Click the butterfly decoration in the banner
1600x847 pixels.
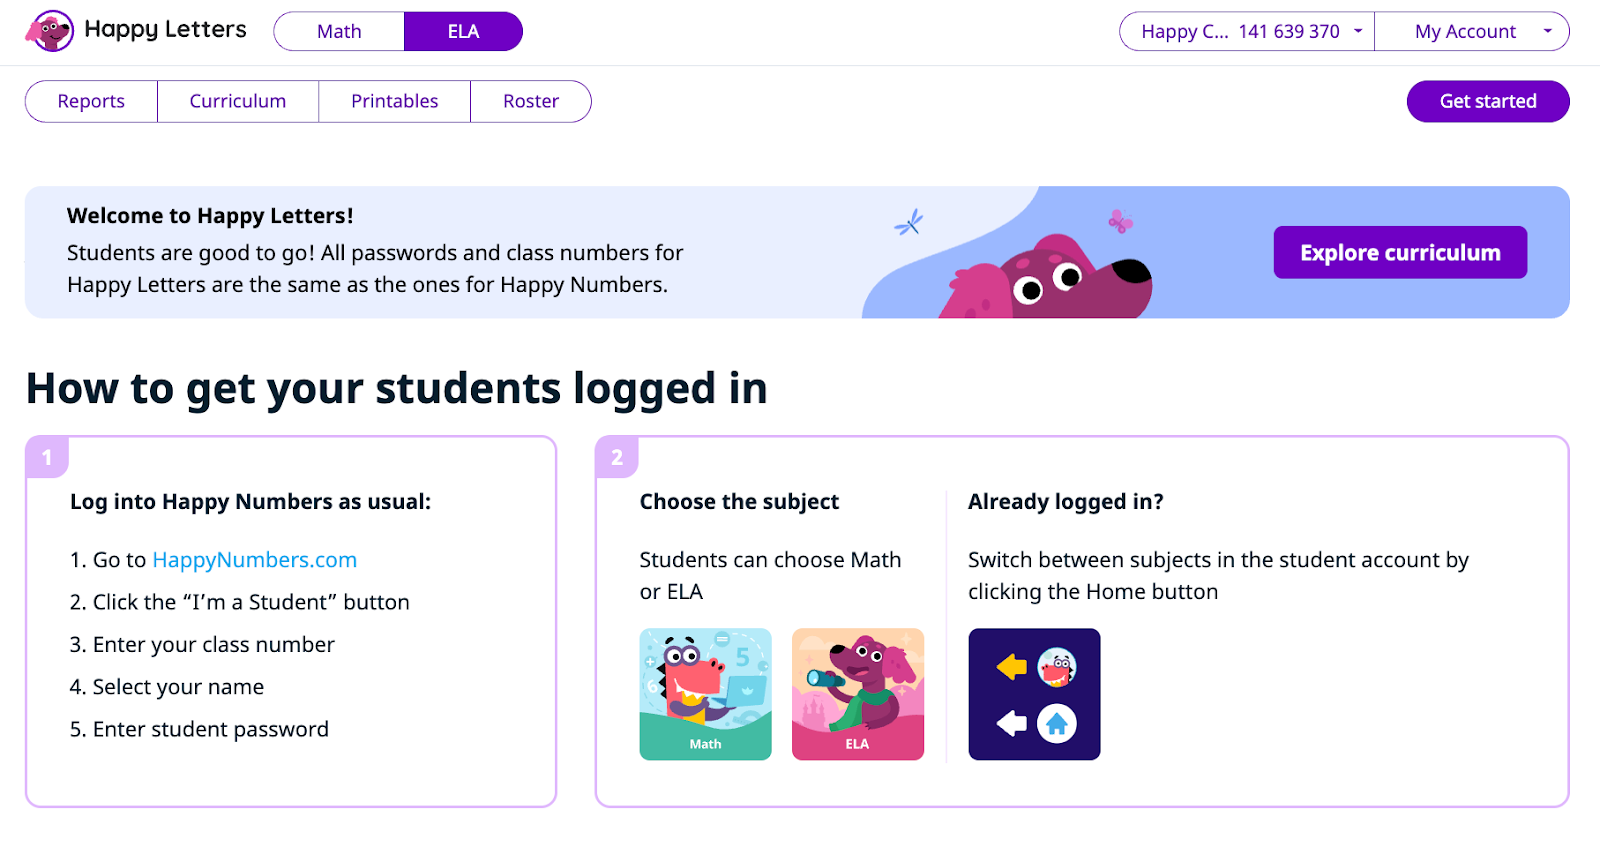click(1120, 221)
